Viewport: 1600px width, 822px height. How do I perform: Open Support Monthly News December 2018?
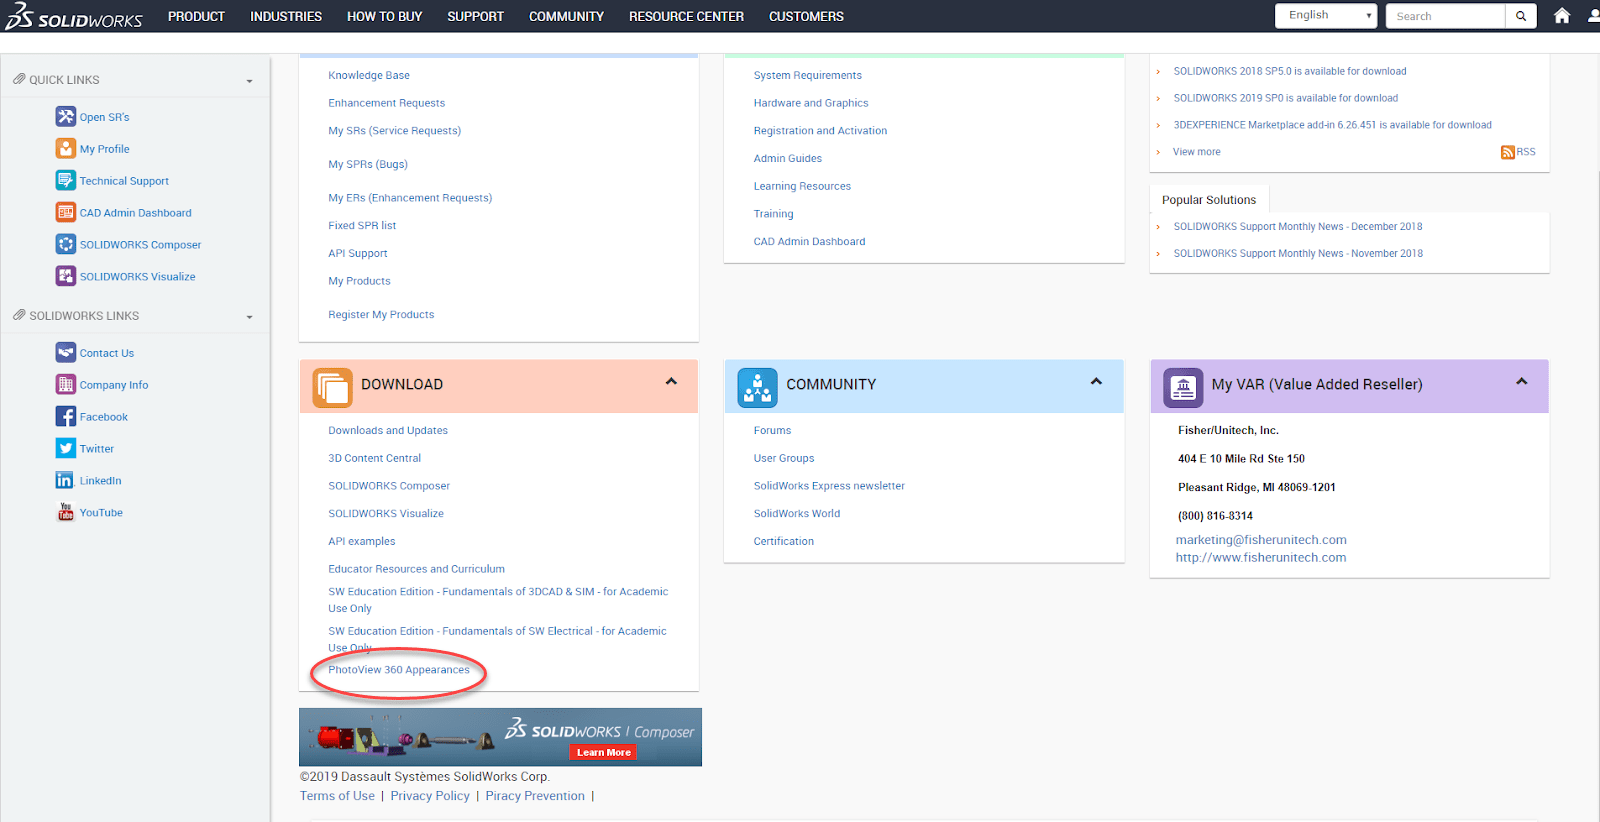click(1298, 226)
